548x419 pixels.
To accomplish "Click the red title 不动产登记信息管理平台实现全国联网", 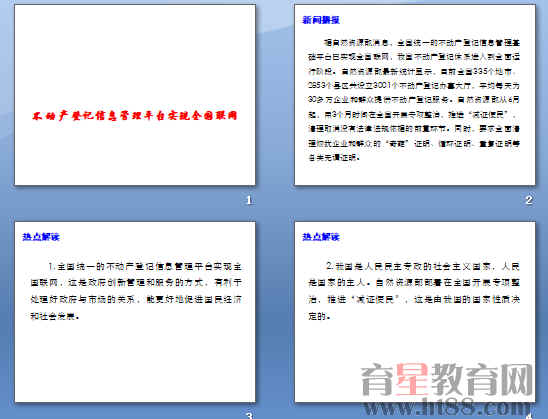I will coord(135,116).
